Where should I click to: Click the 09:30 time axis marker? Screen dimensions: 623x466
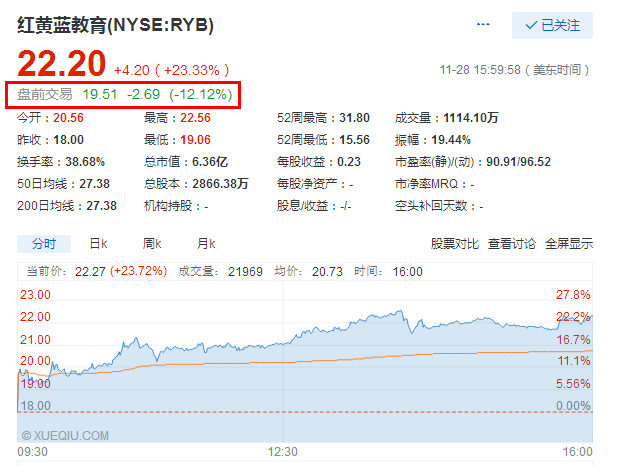[x=32, y=451]
